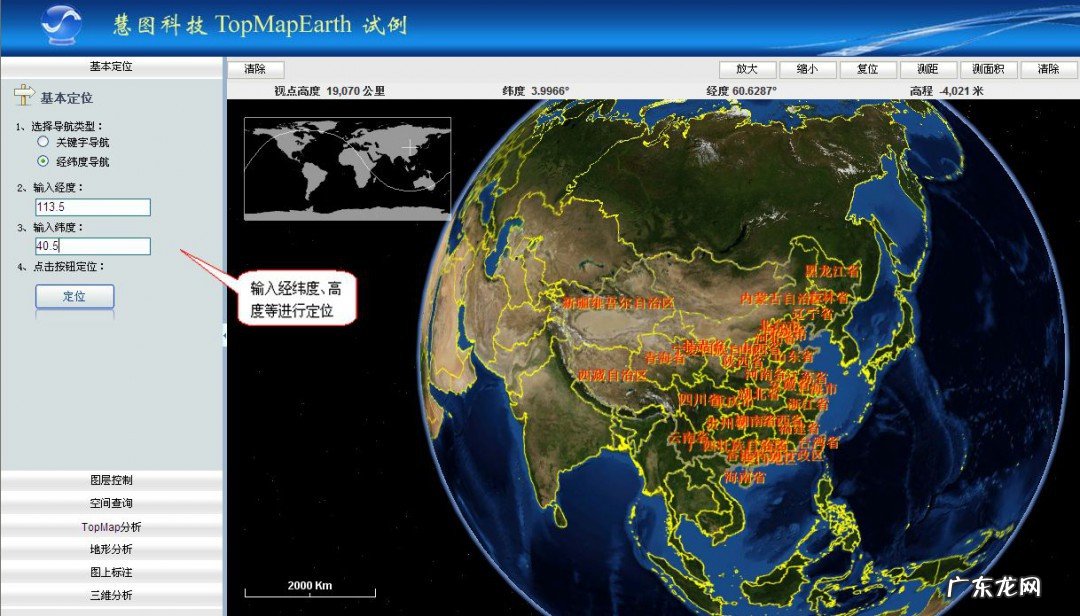The width and height of the screenshot is (1080, 616).
Task: Expand the 三维分析 accordion section
Action: point(112,595)
